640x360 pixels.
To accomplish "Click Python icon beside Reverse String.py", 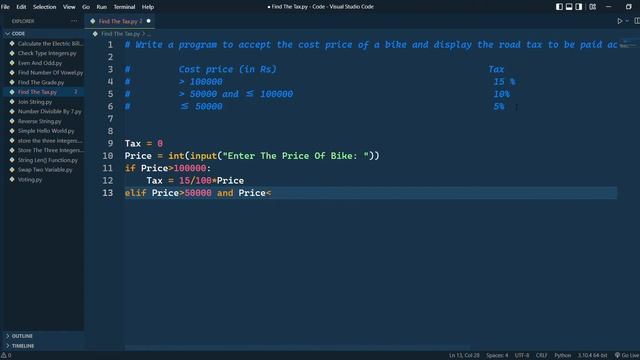I will click(12, 121).
